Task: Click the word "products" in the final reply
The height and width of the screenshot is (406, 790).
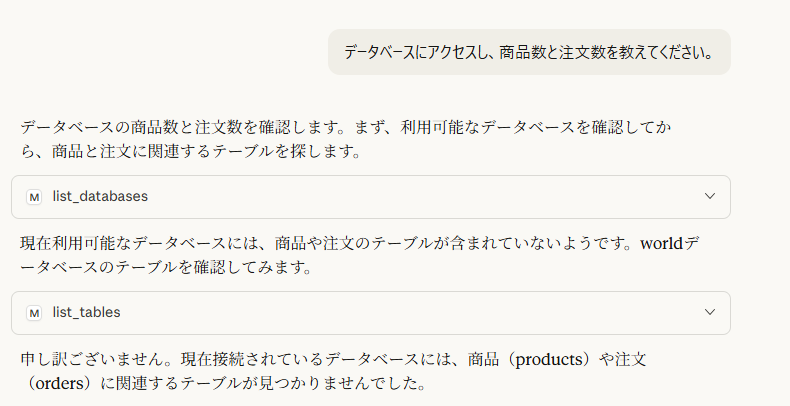Action: (545, 359)
